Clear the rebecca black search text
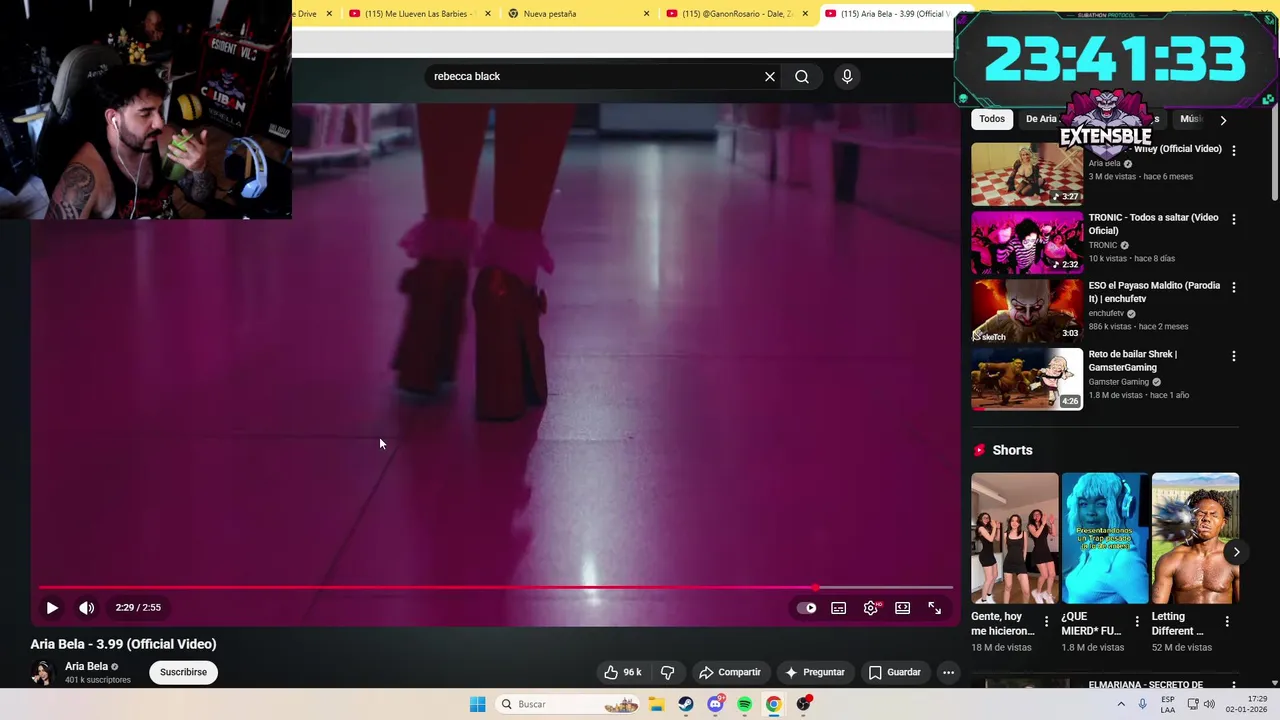The image size is (1280, 720). point(770,77)
